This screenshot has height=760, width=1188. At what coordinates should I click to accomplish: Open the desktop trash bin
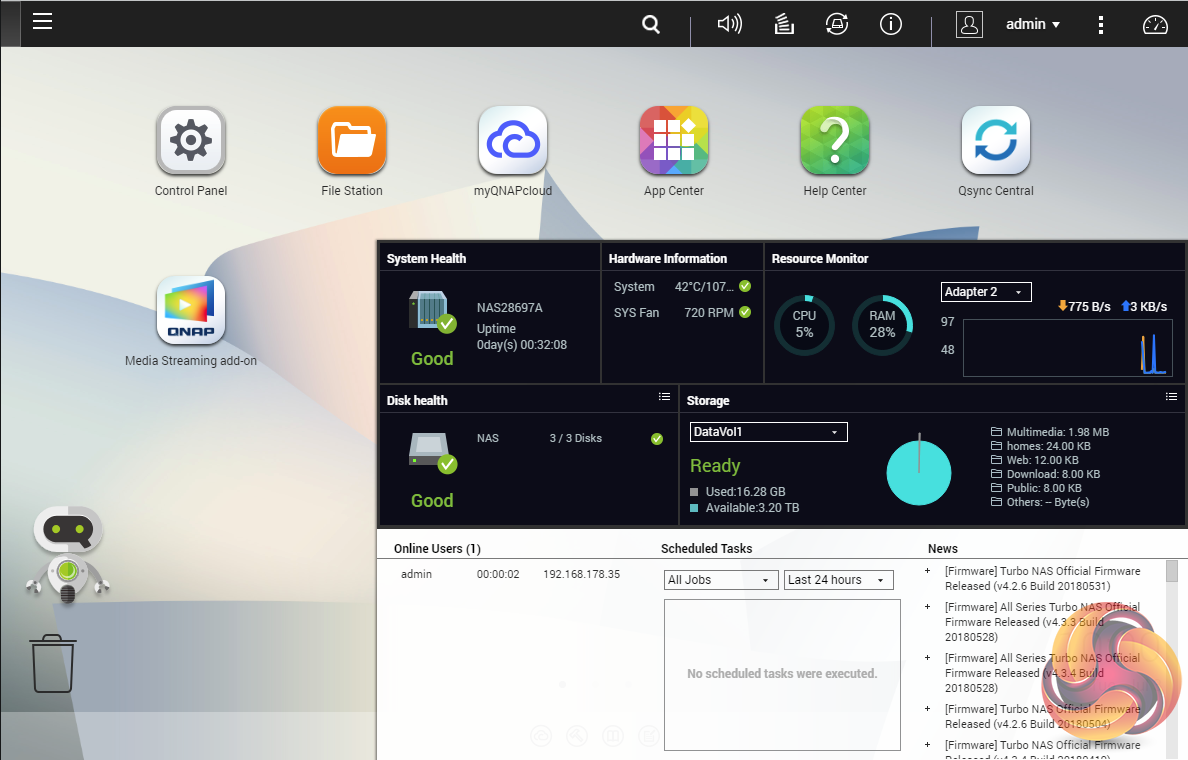53,663
